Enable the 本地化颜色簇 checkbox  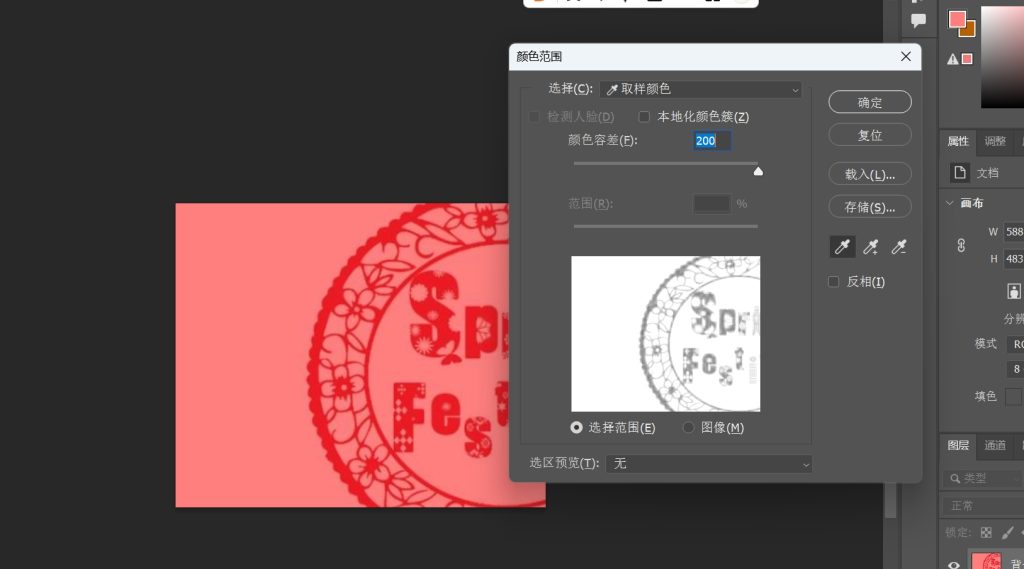[x=645, y=117]
